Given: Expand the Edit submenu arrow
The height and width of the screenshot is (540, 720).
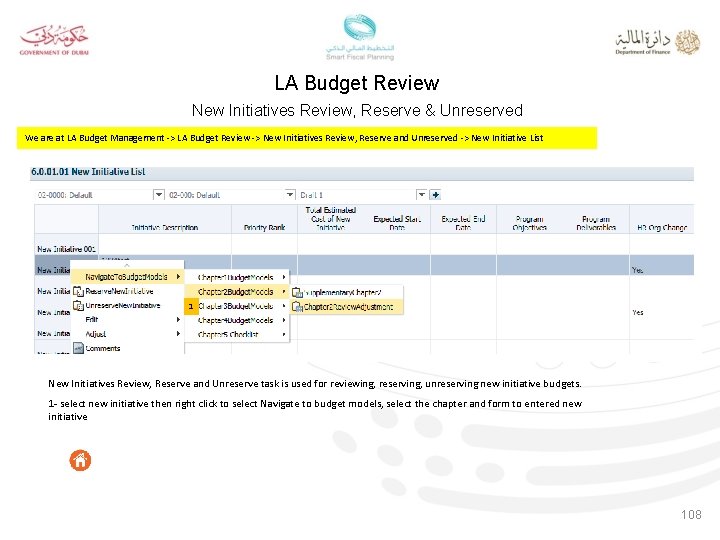Looking at the screenshot, I should pyautogui.click(x=178, y=320).
